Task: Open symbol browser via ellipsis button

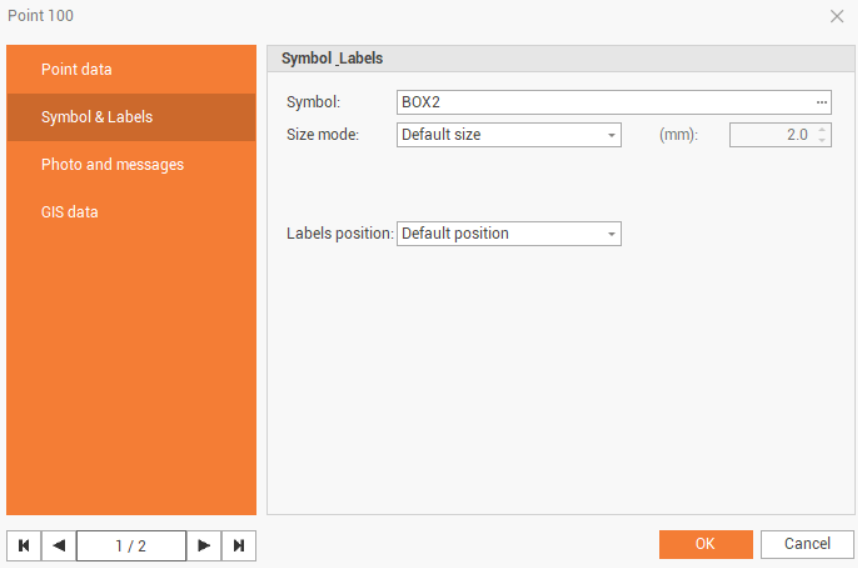Action: [821, 102]
